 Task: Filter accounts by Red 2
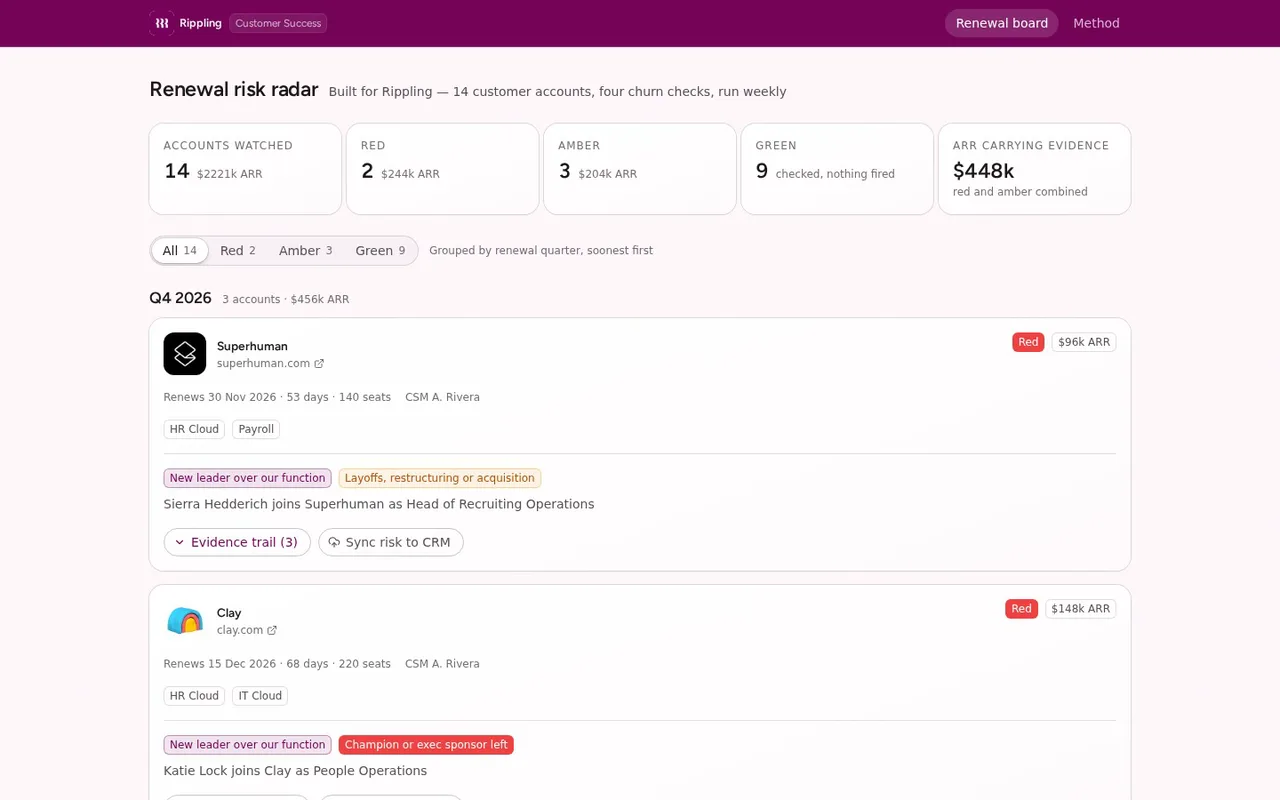[x=238, y=251]
